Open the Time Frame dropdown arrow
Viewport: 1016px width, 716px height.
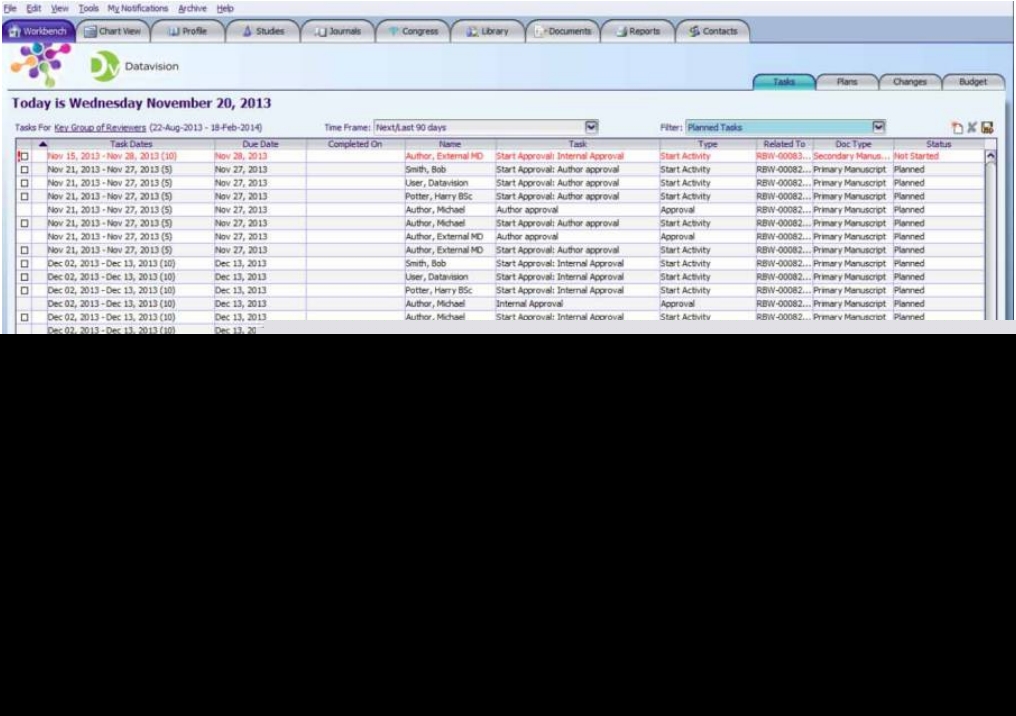coord(591,127)
